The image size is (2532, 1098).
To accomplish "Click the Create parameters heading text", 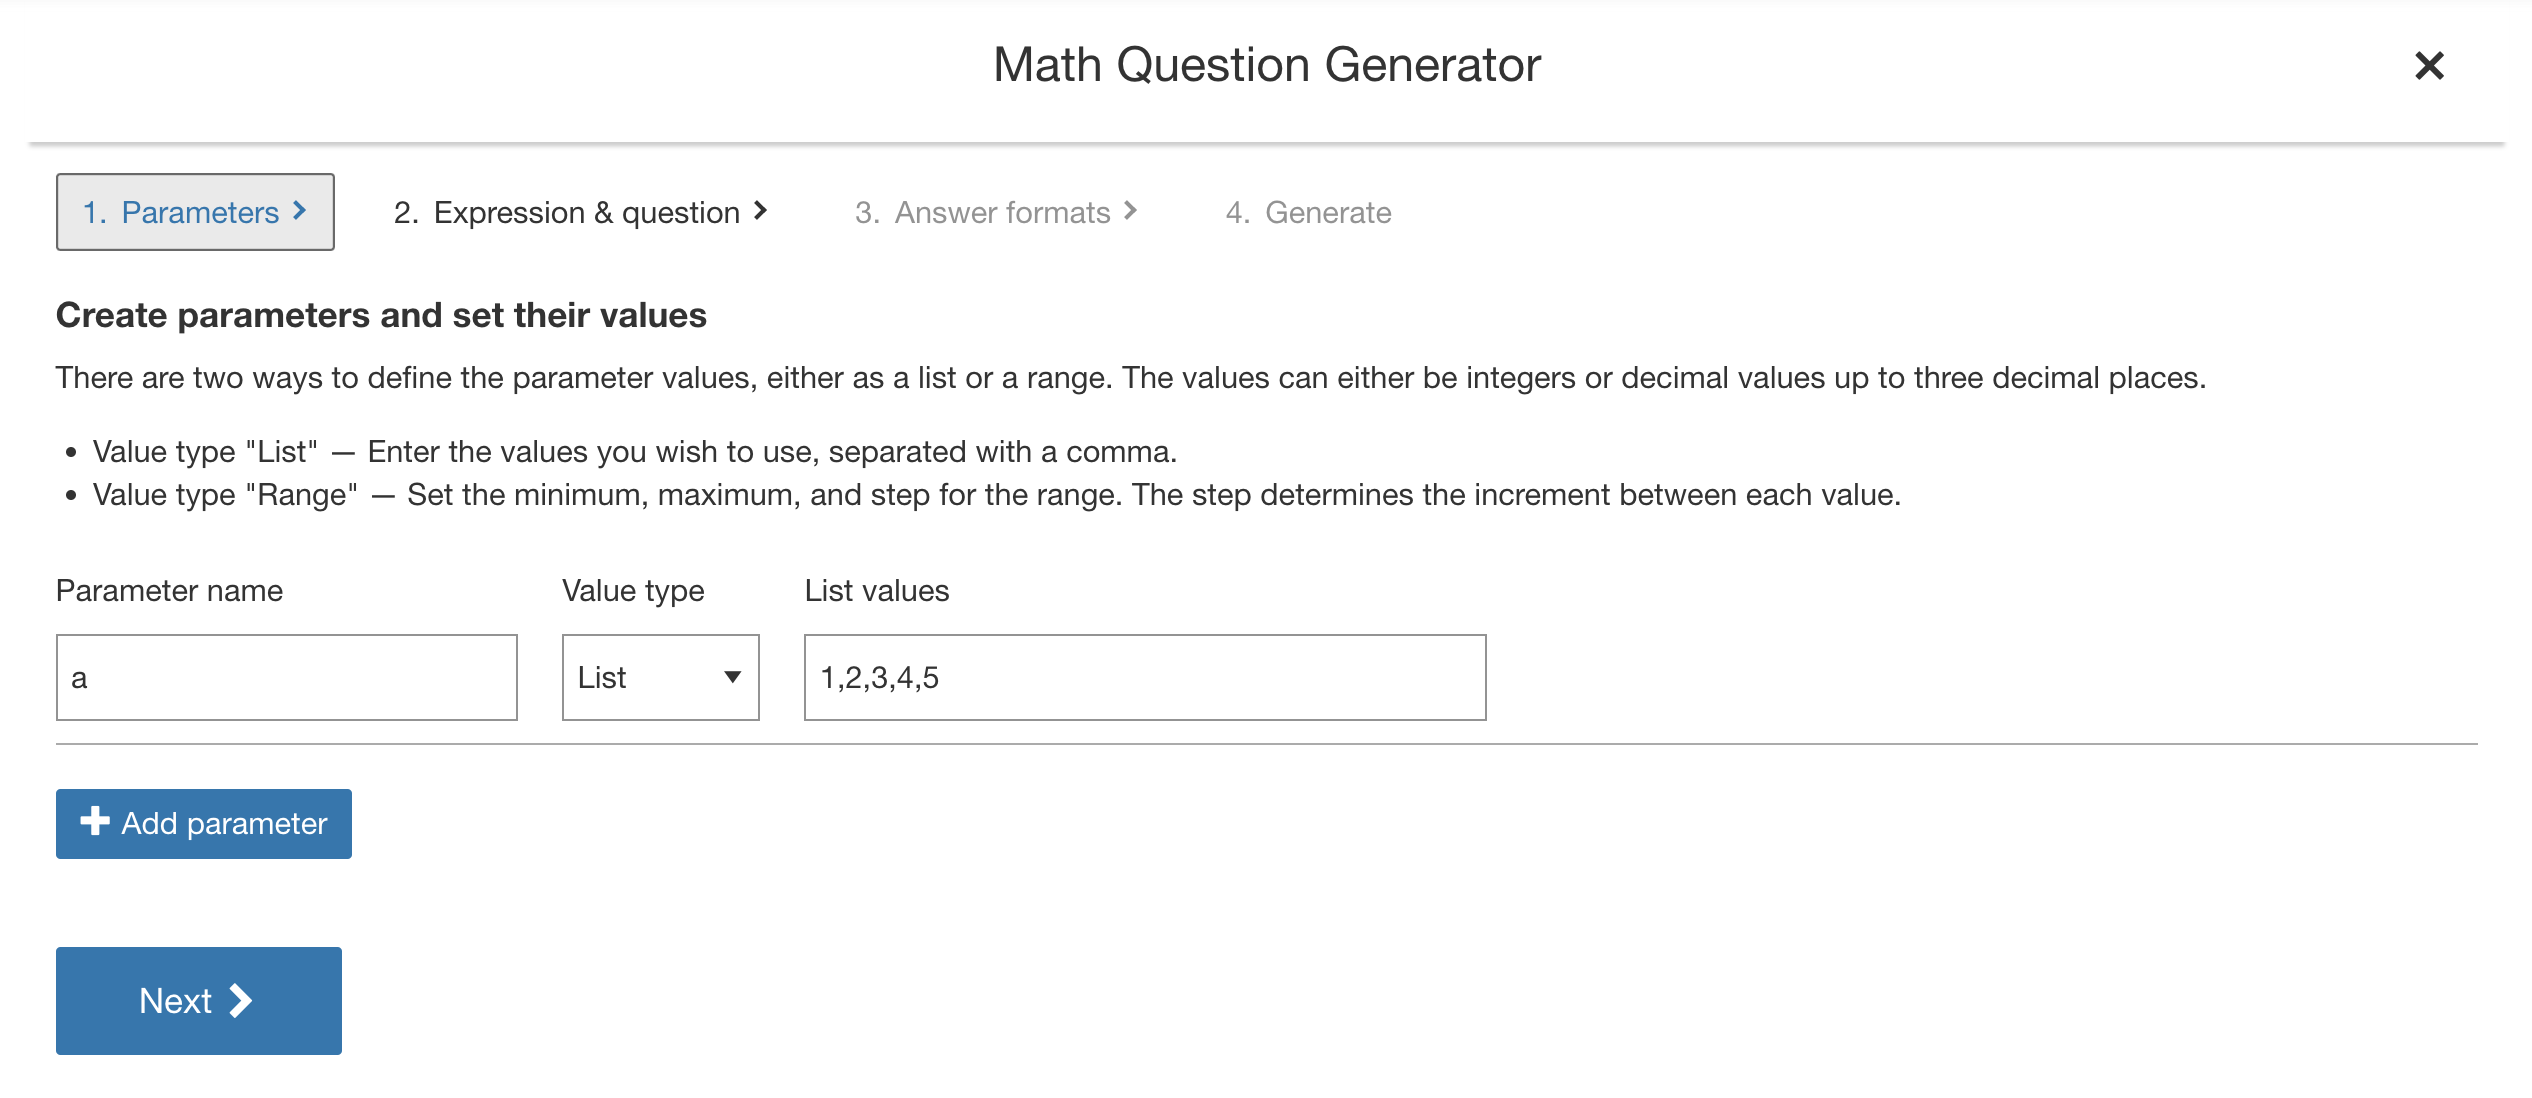I will click(381, 315).
